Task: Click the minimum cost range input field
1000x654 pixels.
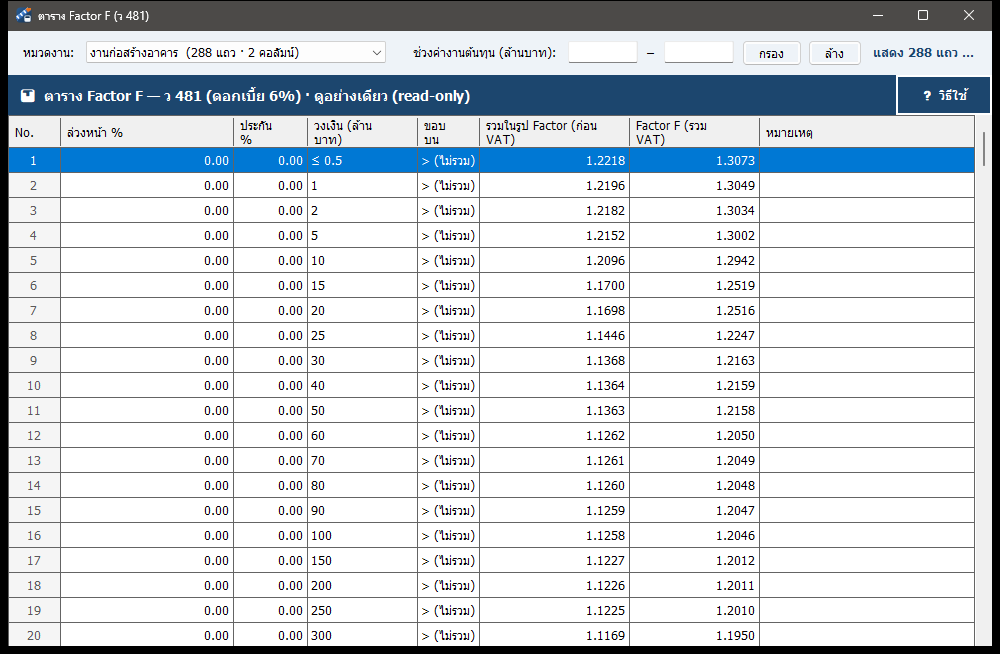Action: pos(603,53)
